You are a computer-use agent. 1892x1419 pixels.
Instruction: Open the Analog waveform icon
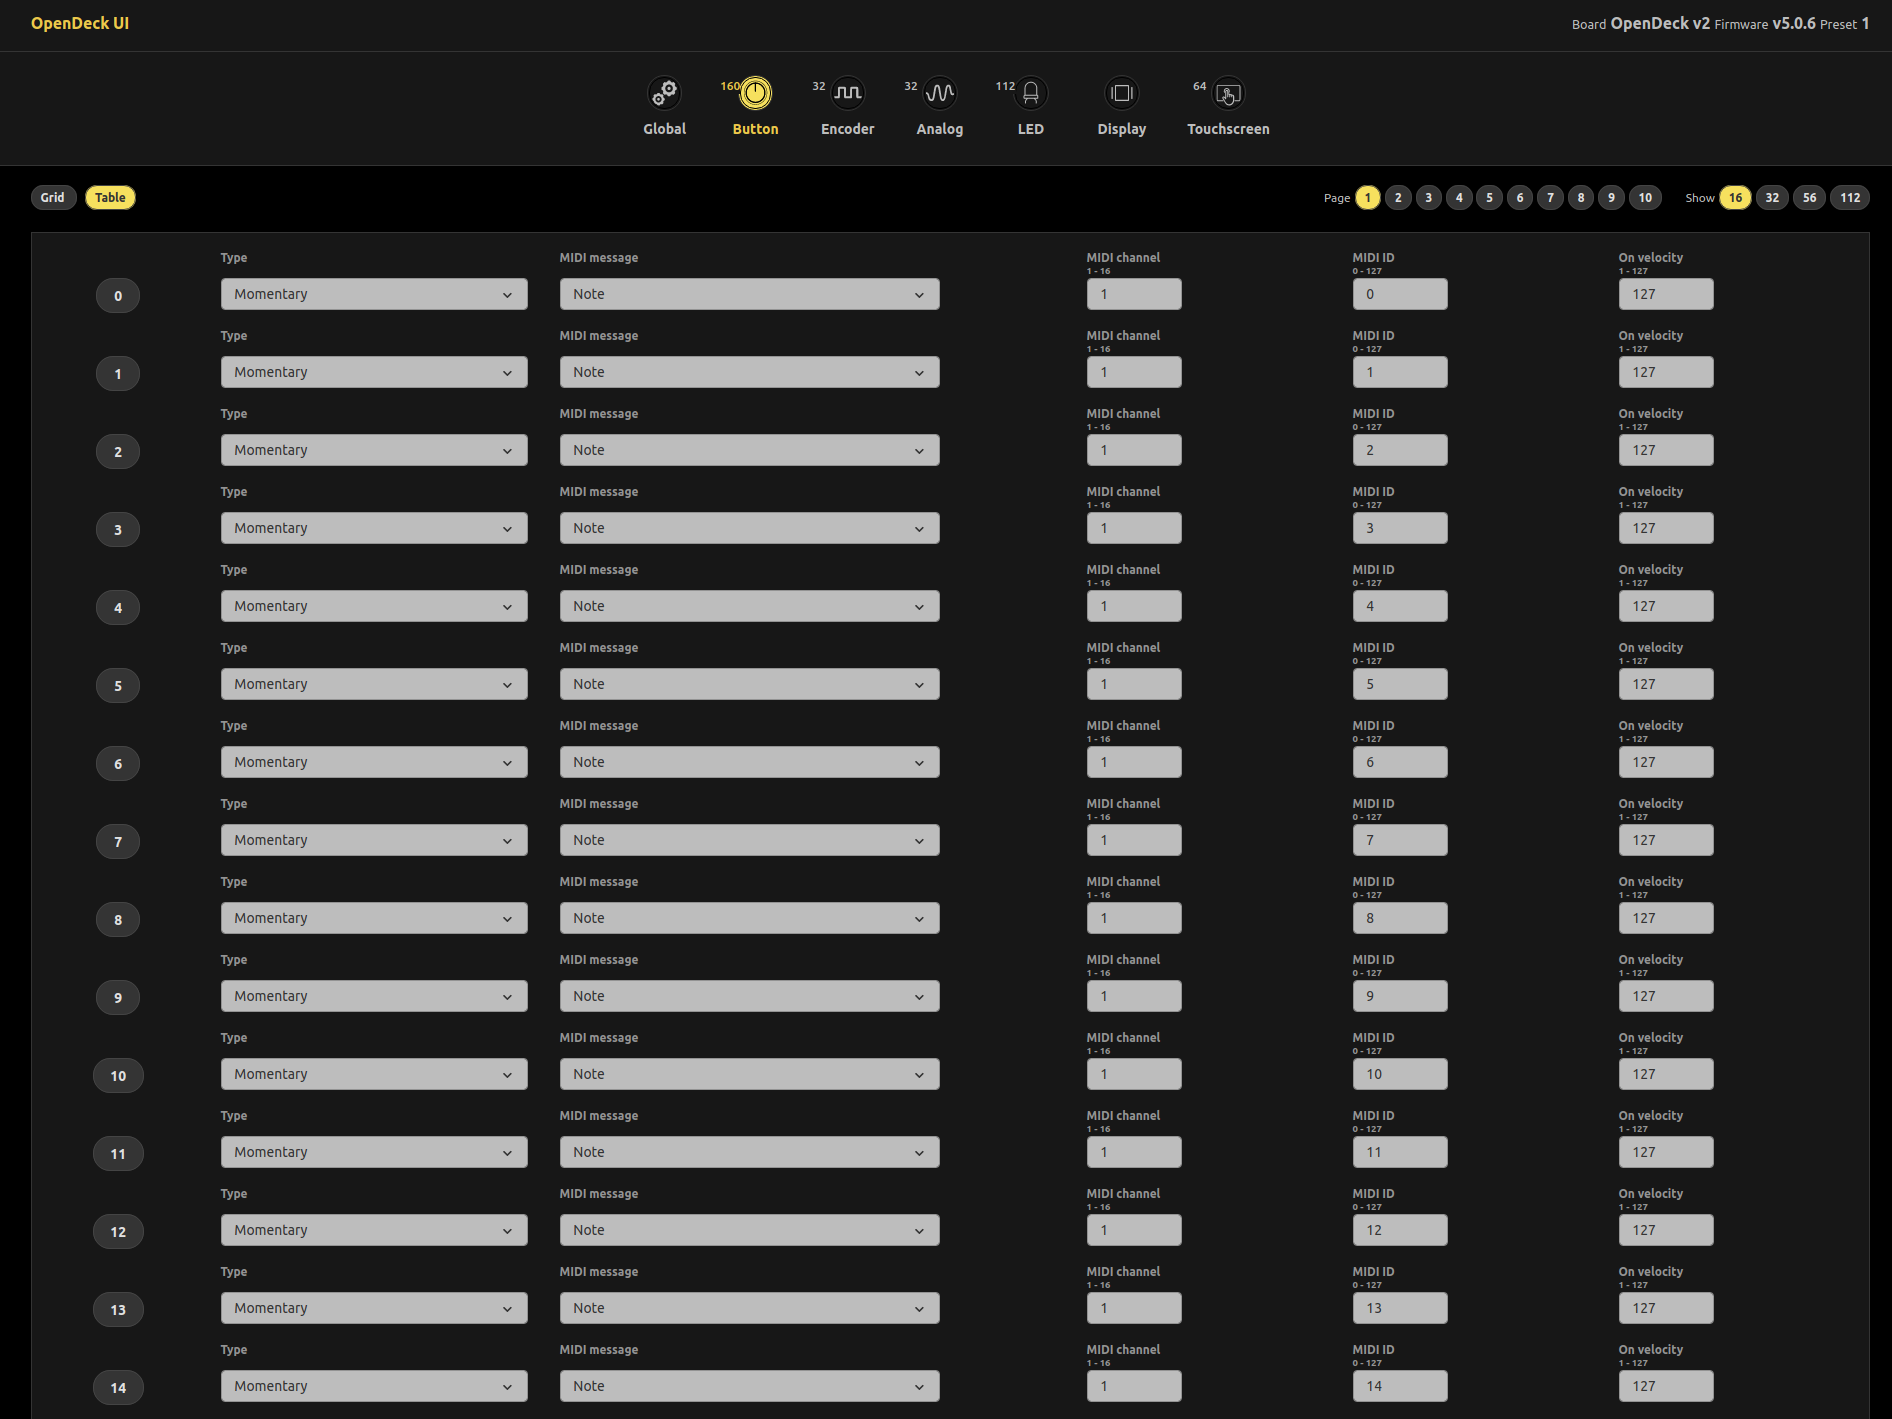939,93
